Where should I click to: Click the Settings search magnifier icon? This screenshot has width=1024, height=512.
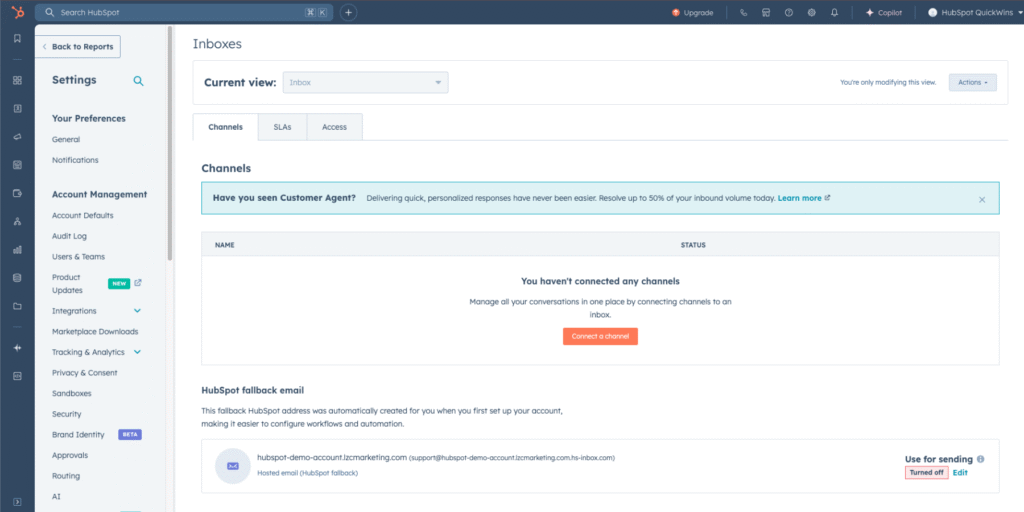(138, 81)
